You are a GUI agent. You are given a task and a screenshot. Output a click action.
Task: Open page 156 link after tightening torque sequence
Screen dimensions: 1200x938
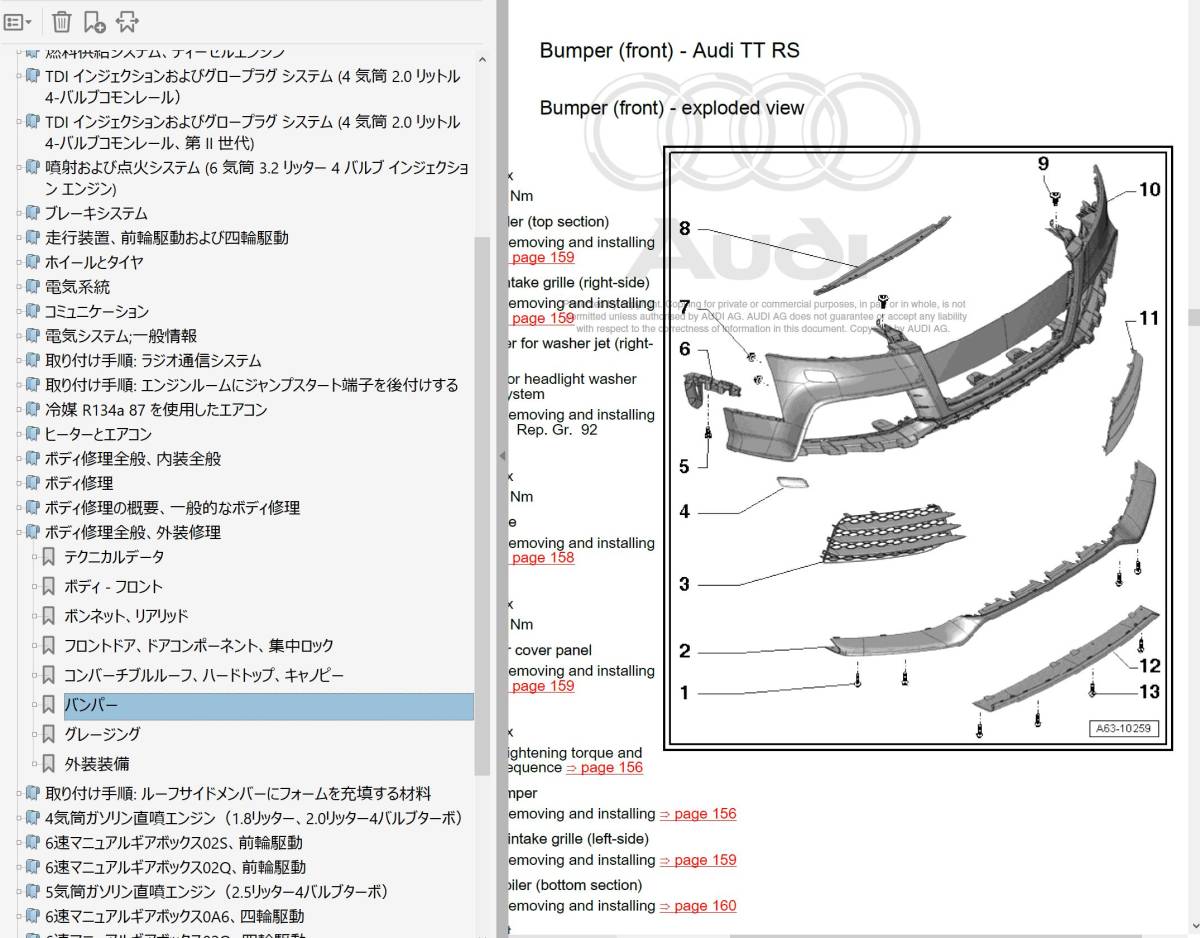tap(604, 768)
